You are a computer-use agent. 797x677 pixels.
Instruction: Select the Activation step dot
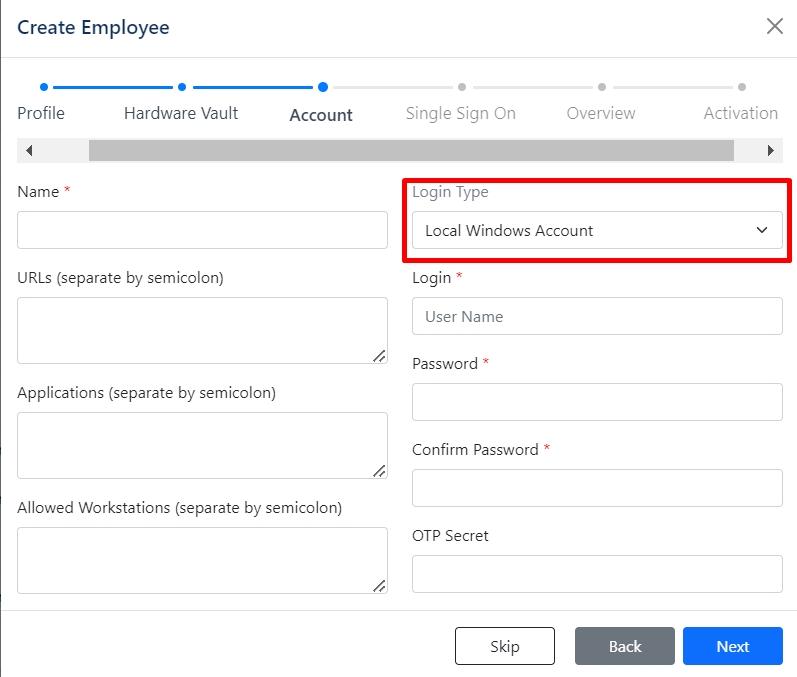(742, 87)
